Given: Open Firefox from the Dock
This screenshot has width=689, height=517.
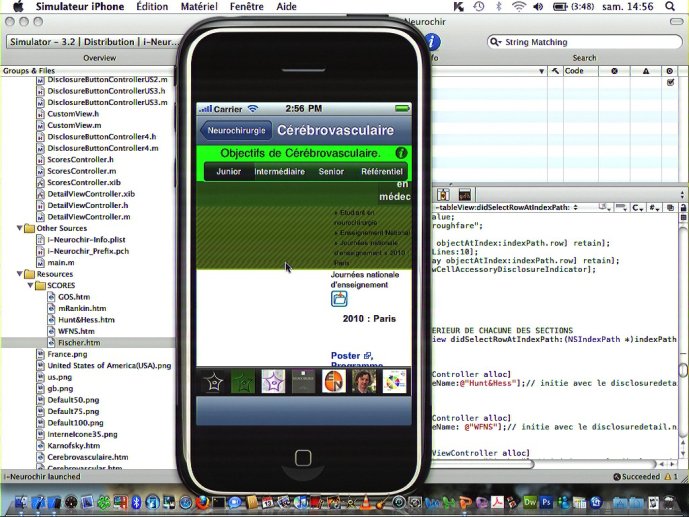Looking at the screenshot, I should [x=202, y=502].
